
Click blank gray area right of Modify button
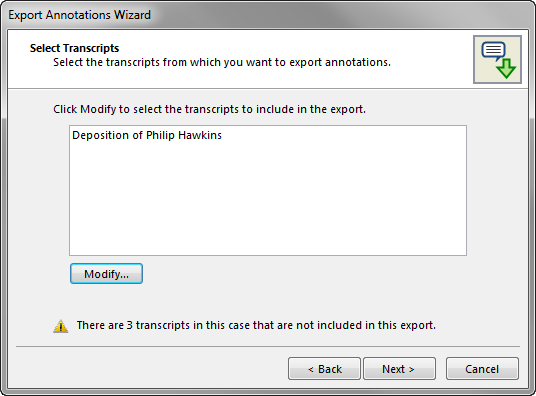304,274
